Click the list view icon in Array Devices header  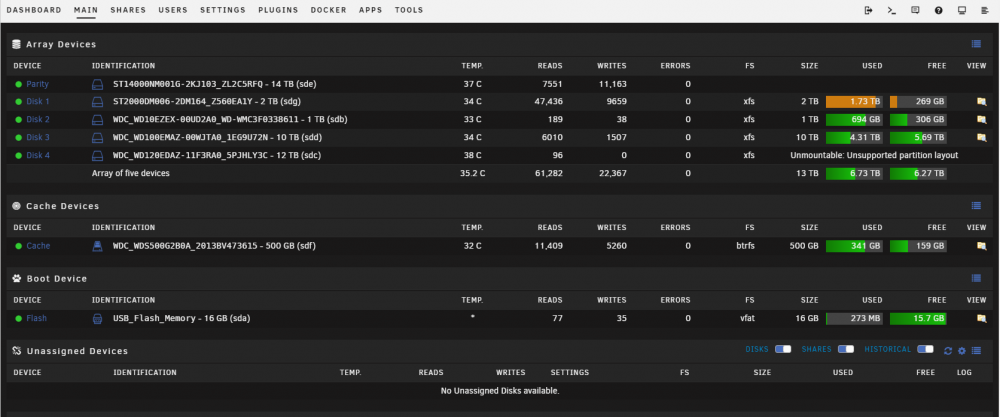(976, 44)
